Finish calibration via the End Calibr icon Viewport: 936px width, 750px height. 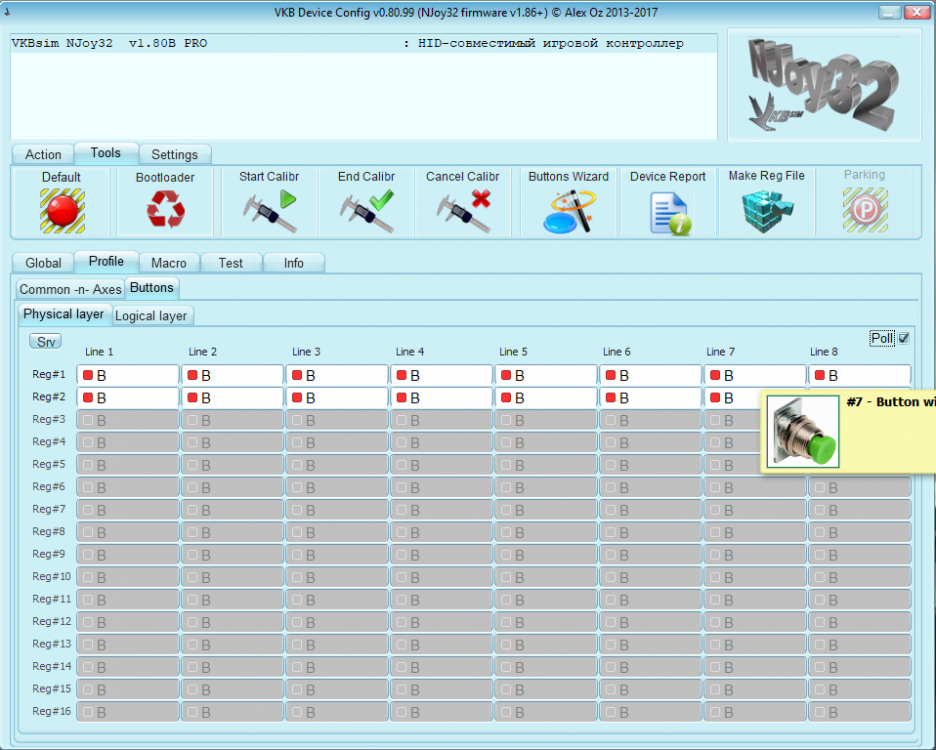coord(366,211)
